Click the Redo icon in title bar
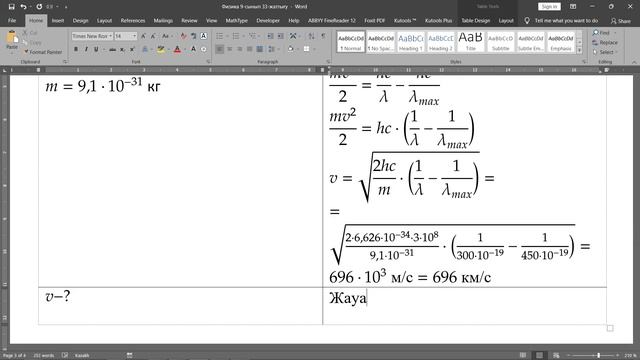Viewport: 640px width, 360px height. click(x=39, y=7)
